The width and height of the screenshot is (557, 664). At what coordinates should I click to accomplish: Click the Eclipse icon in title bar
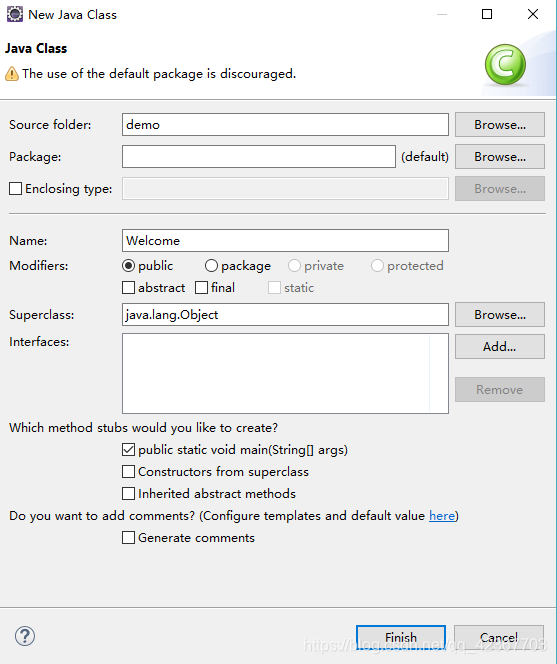[x=15, y=14]
